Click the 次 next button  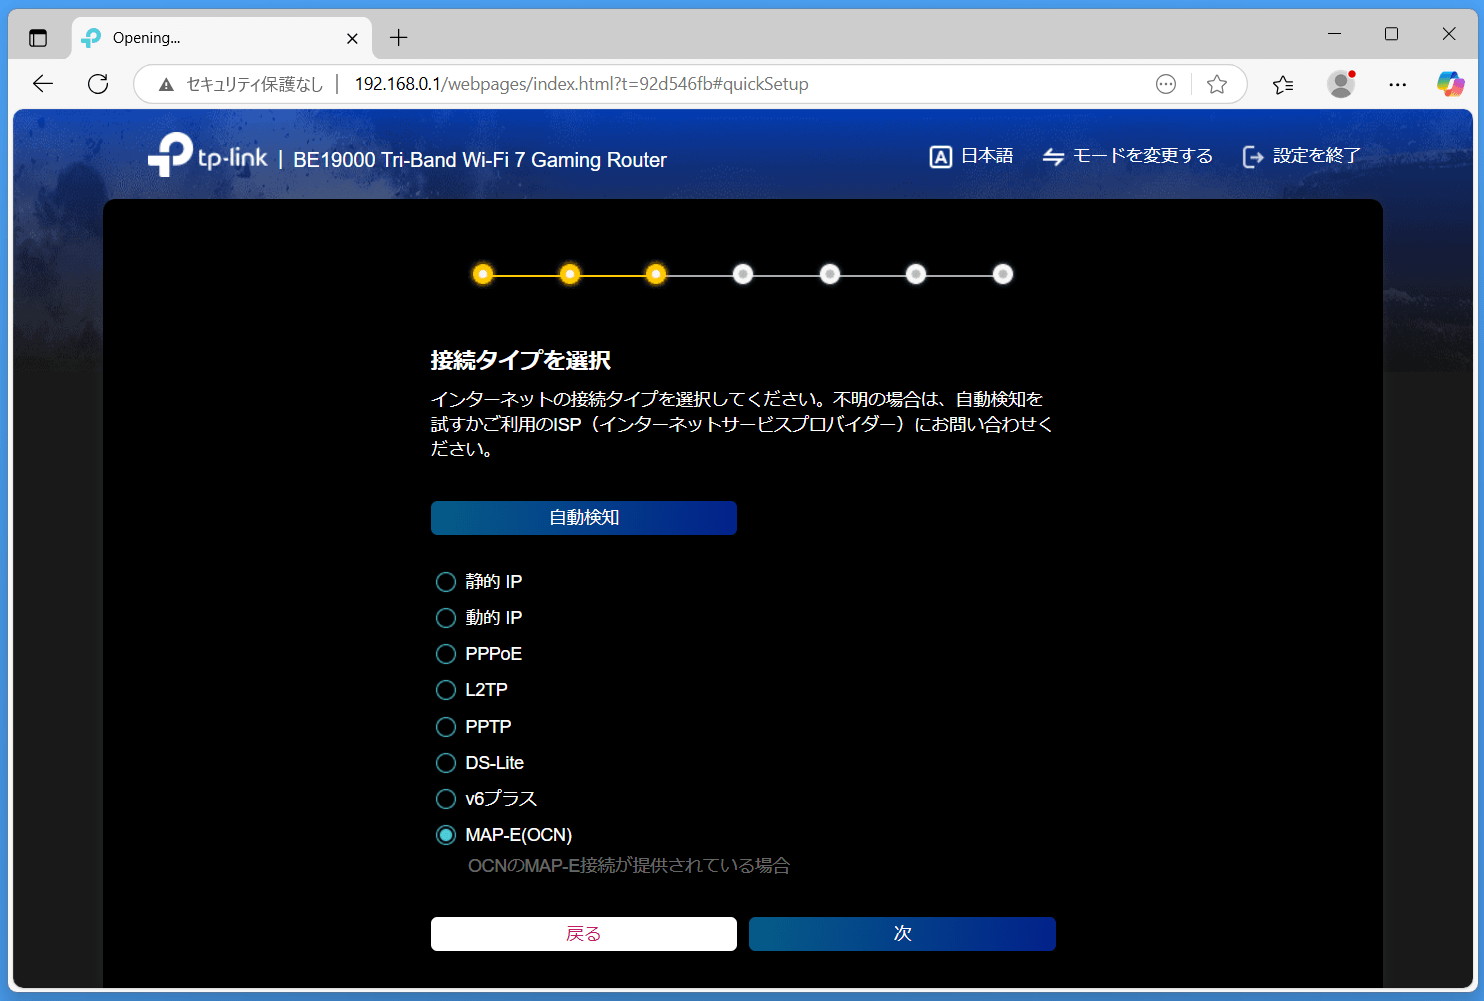coord(902,934)
